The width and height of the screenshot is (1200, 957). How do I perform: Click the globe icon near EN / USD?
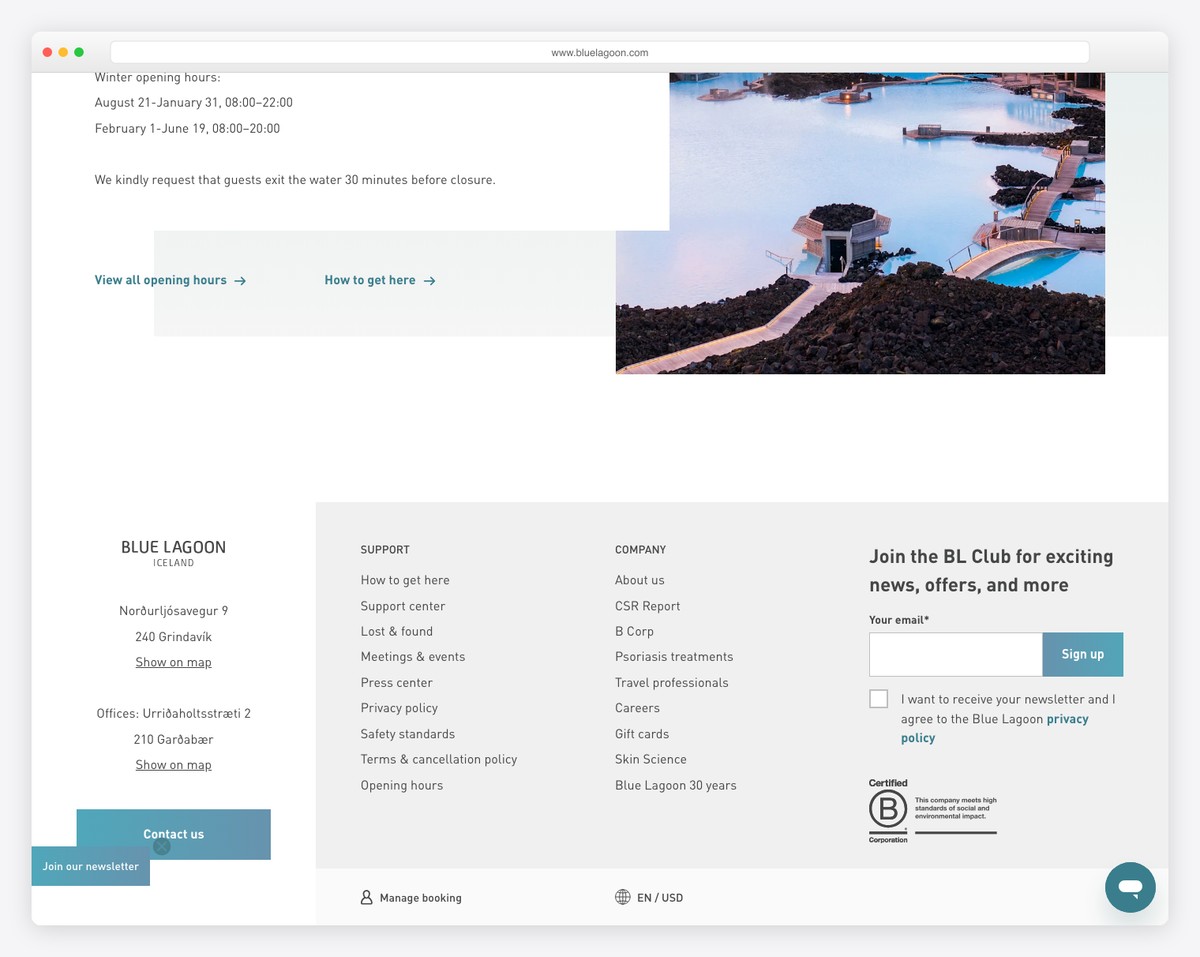[x=622, y=897]
